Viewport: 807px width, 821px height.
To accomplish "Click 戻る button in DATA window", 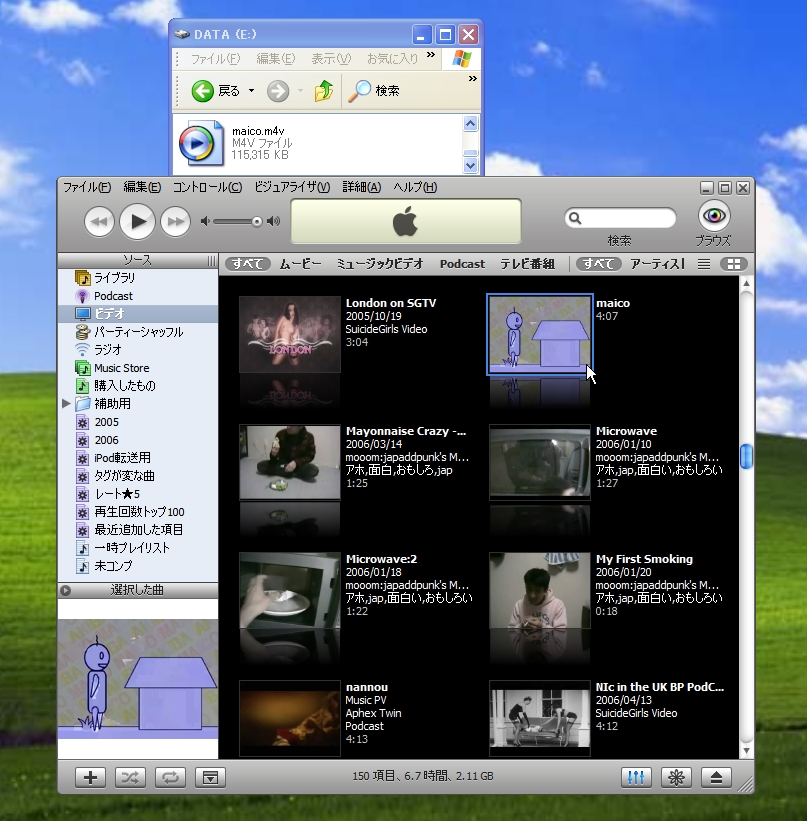I will pyautogui.click(x=215, y=91).
